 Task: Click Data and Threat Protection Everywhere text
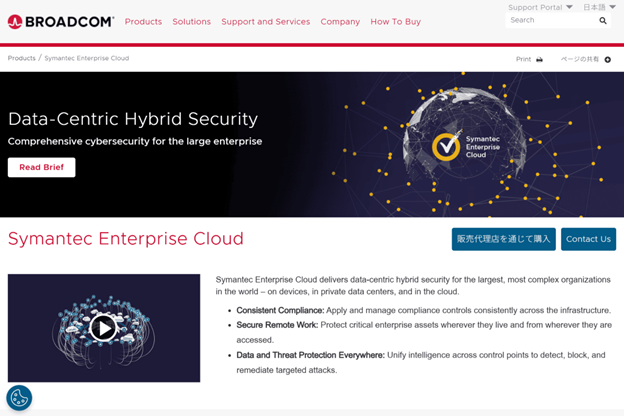421,362
